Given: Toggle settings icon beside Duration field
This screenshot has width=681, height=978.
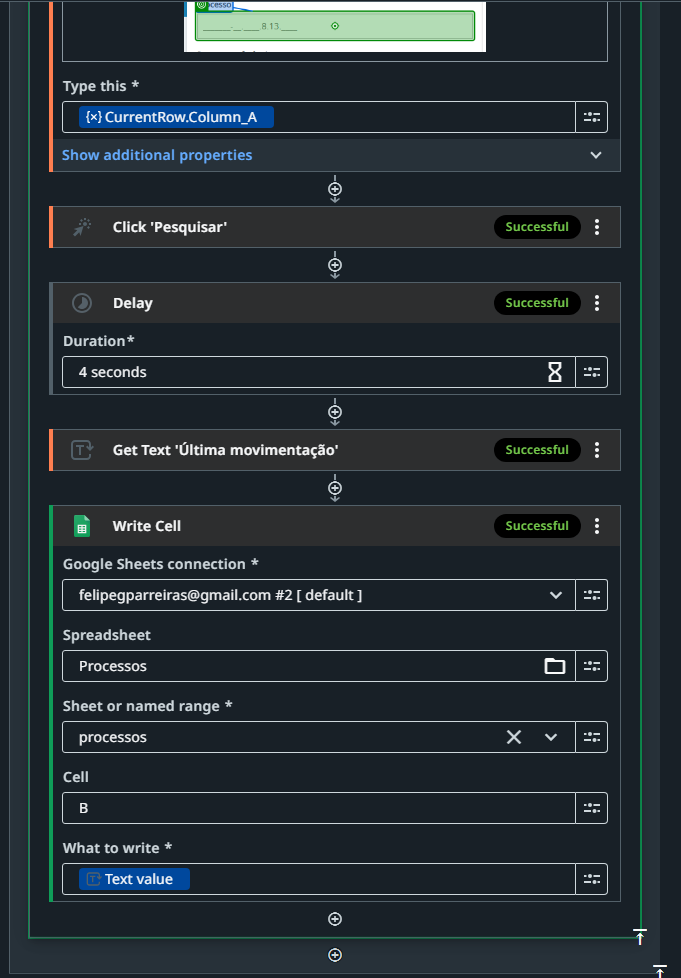Looking at the screenshot, I should 591,372.
